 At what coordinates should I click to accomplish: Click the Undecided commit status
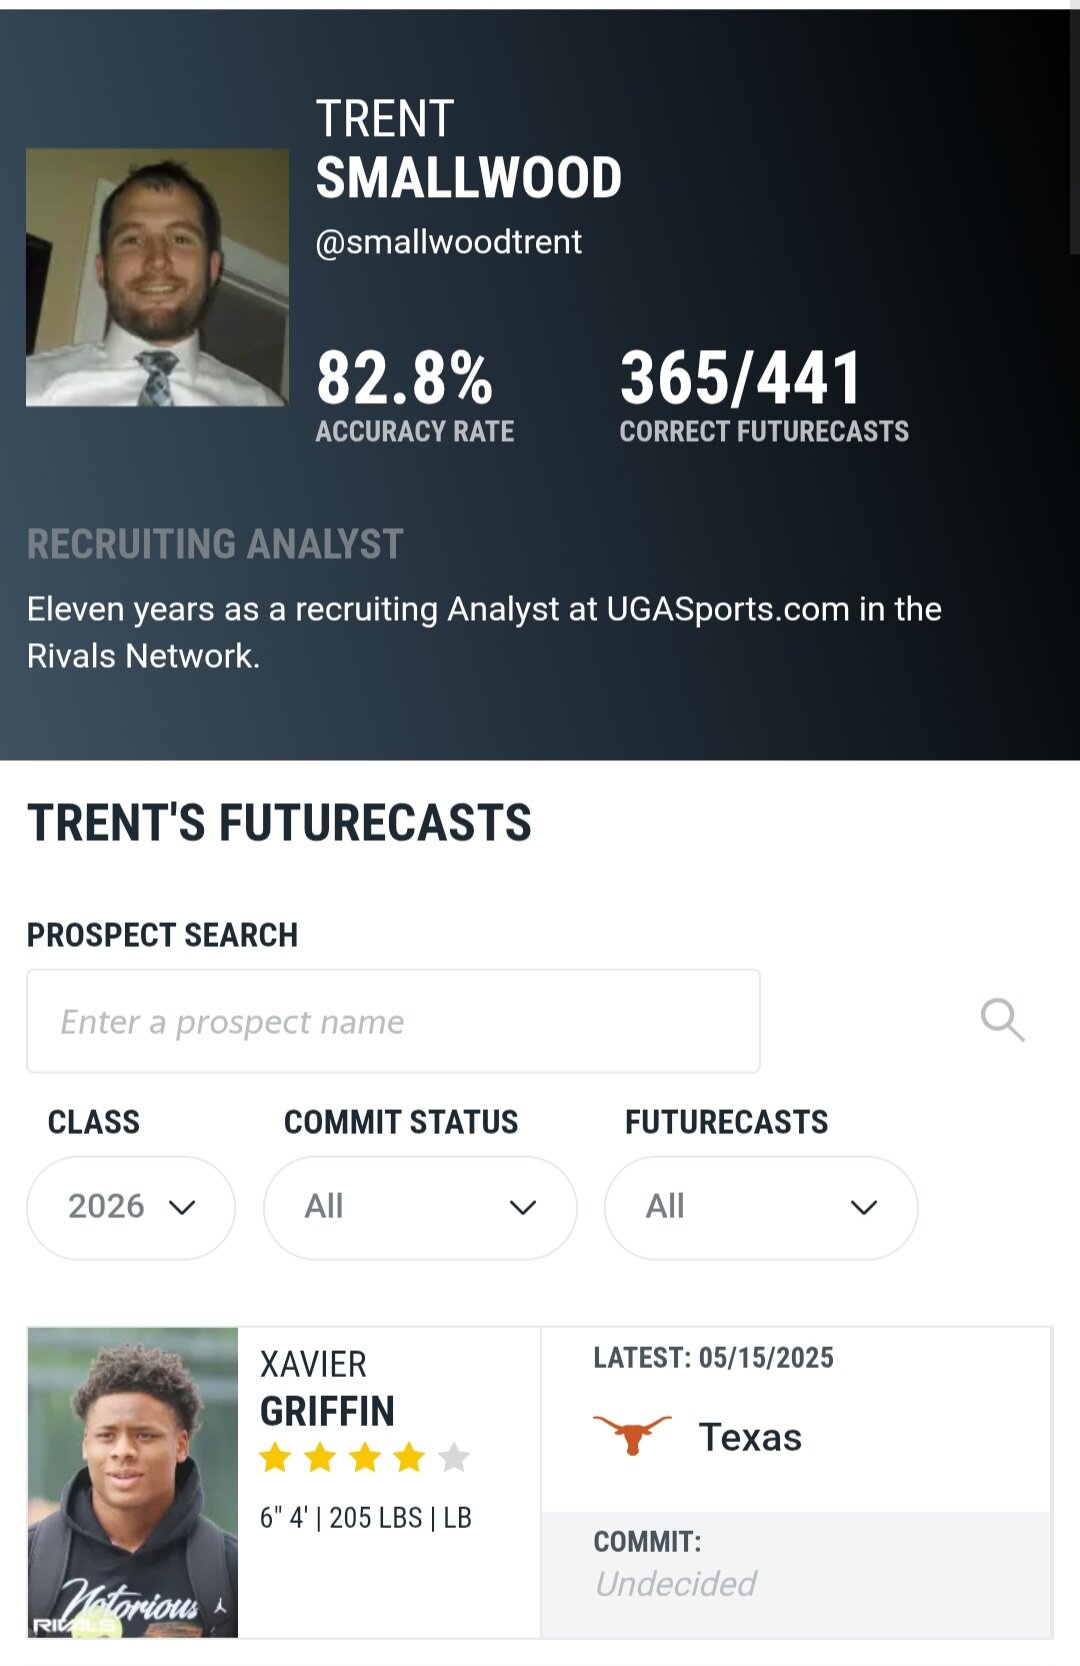click(675, 1584)
